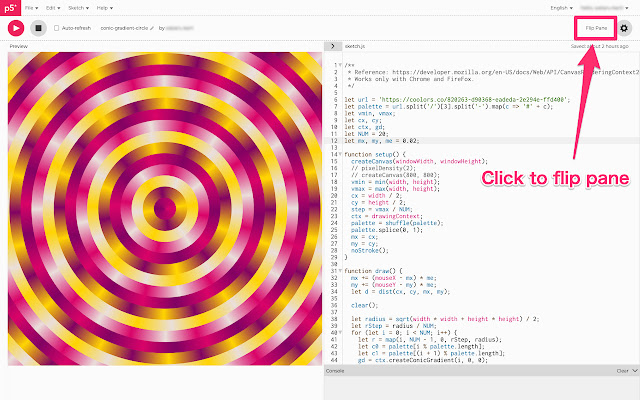The width and height of the screenshot is (640, 400).
Task: Click the Preview panel label
Action: [19, 46]
